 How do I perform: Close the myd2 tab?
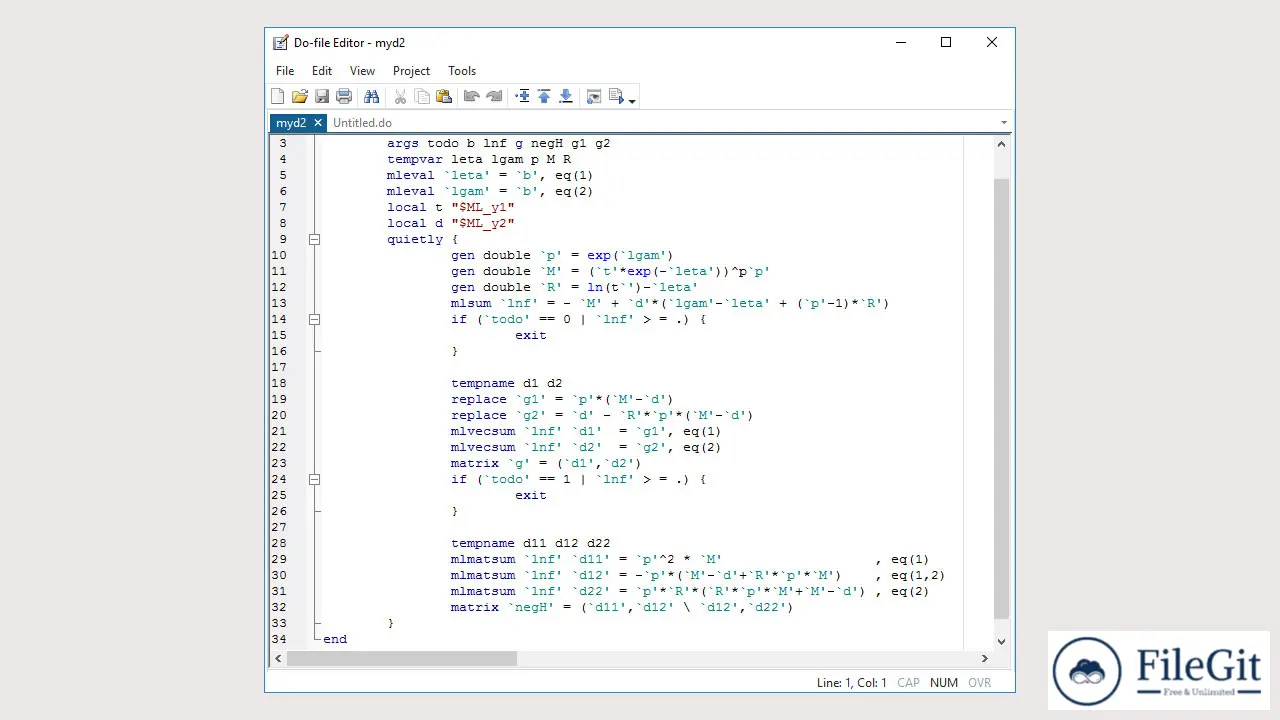pyautogui.click(x=318, y=122)
